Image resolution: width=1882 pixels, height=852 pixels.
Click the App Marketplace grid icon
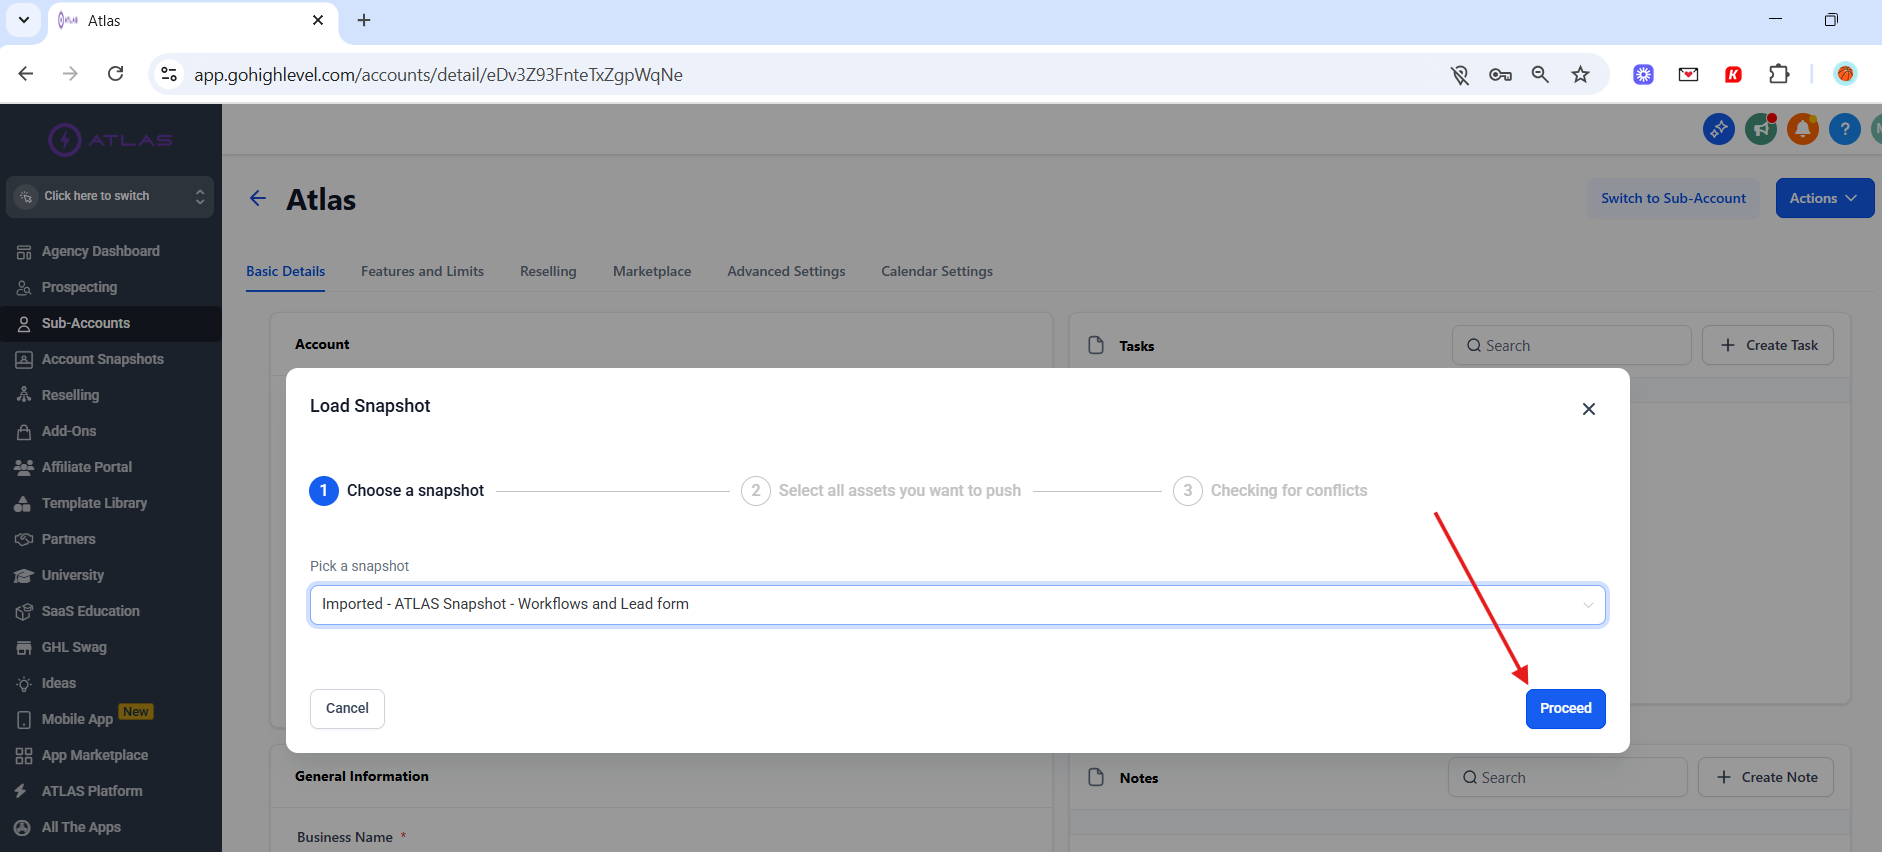point(24,756)
